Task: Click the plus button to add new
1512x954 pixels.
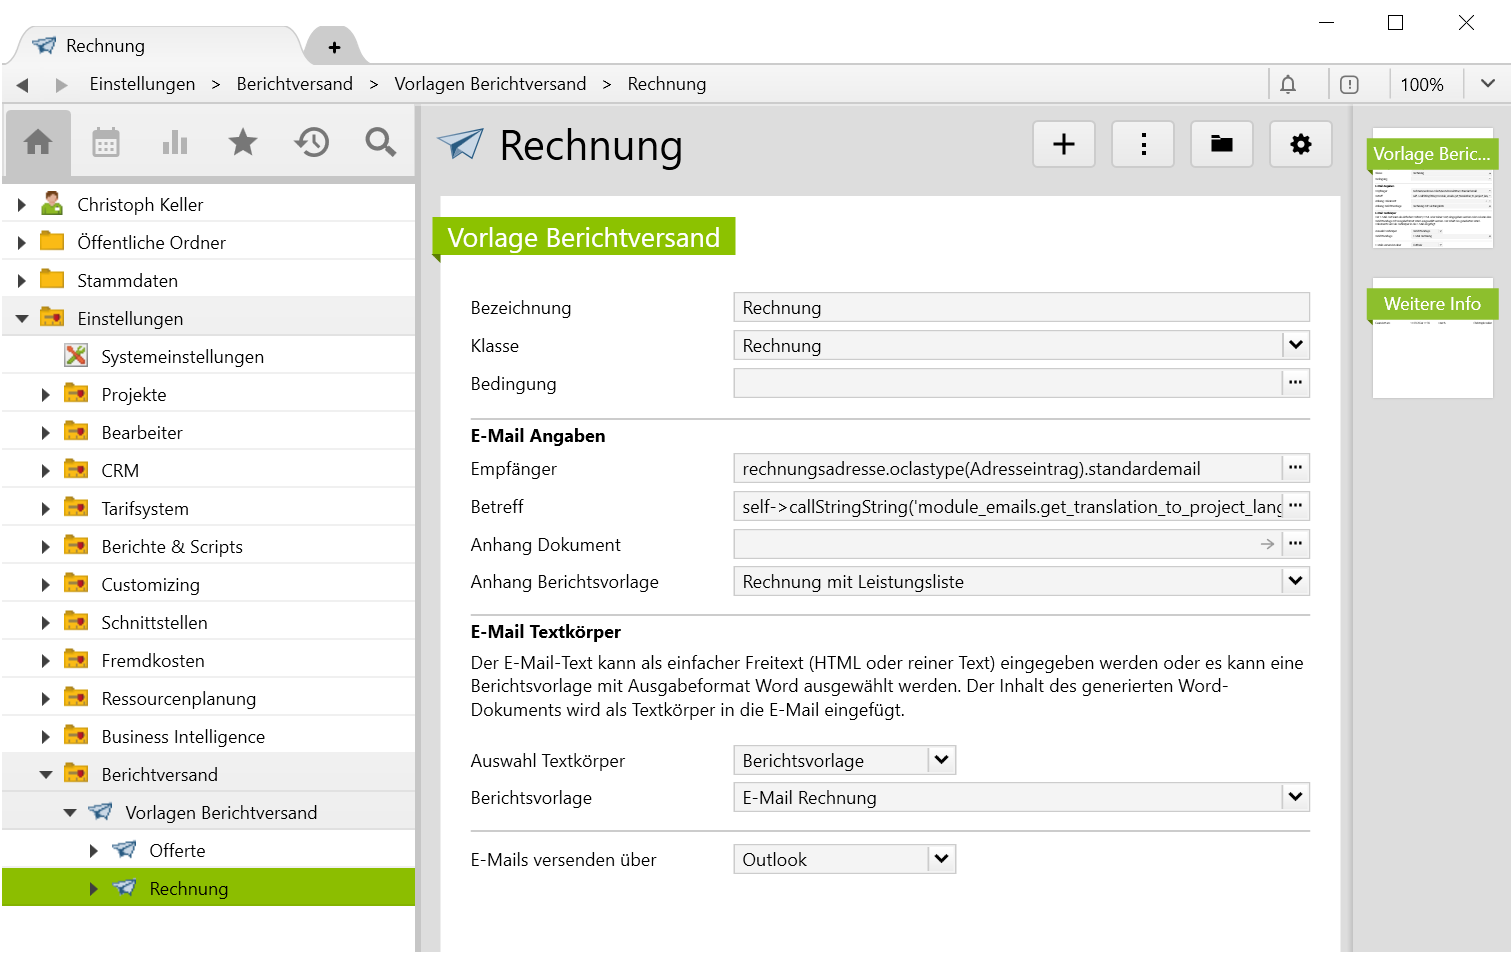Action: [1064, 145]
